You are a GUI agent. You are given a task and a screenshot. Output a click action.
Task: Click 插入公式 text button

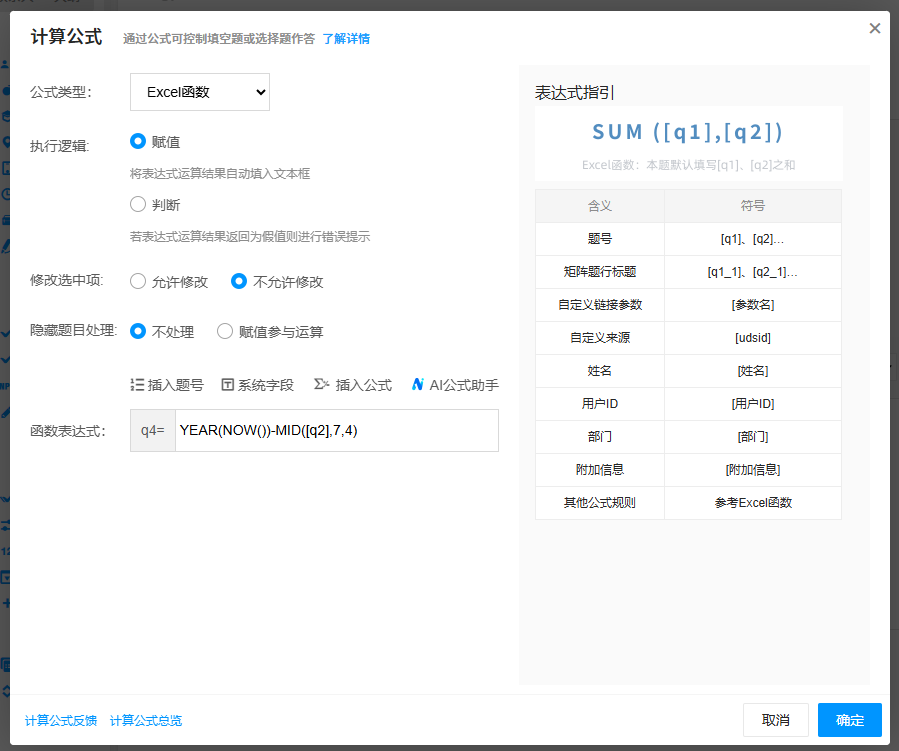[x=363, y=385]
